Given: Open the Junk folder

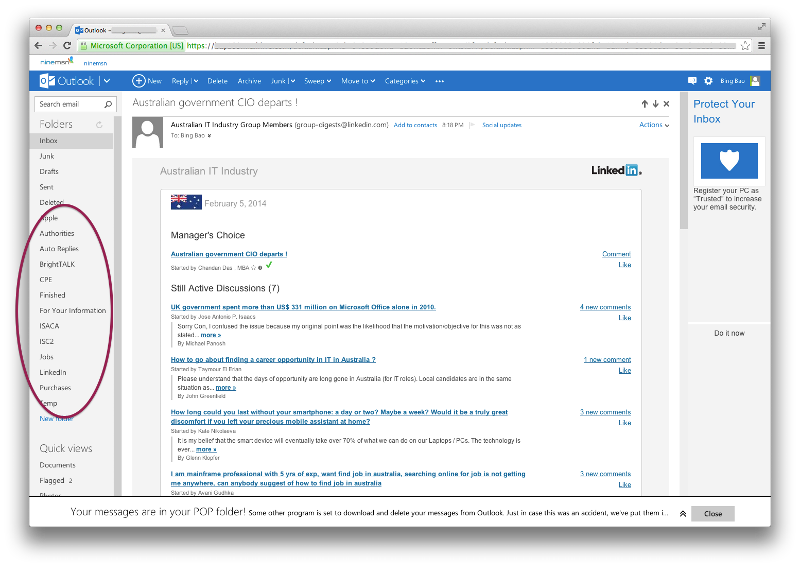Looking at the screenshot, I should click(x=46, y=156).
